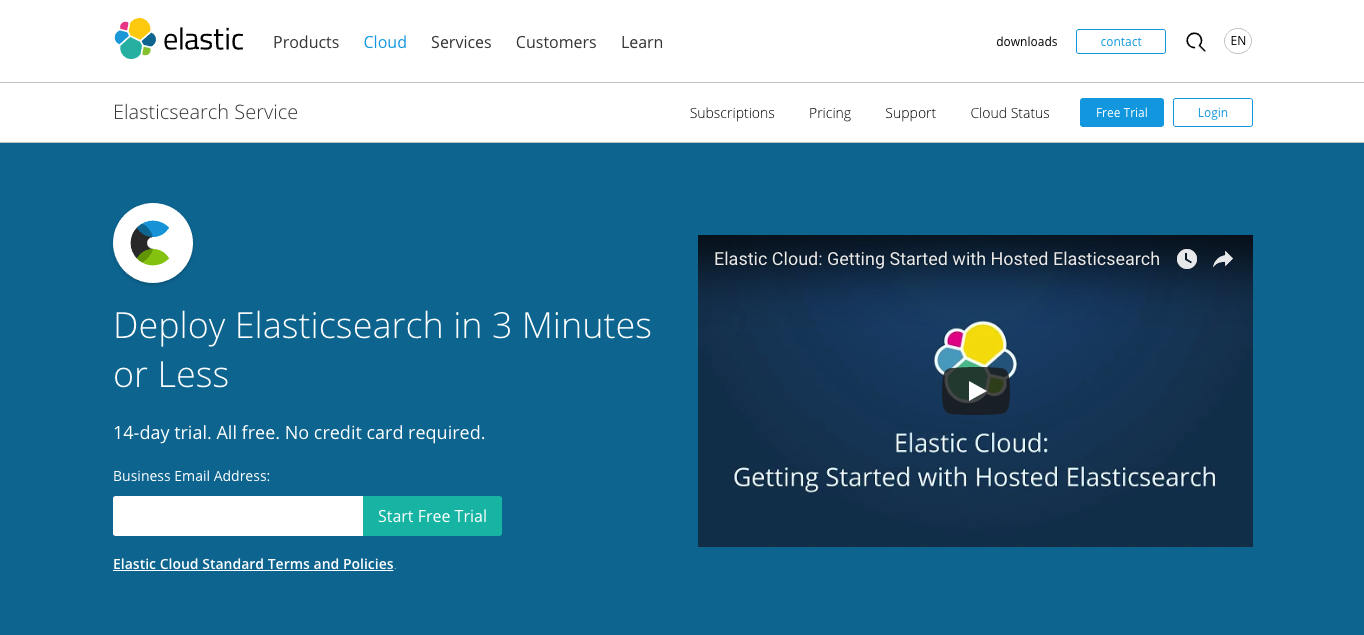This screenshot has width=1364, height=635.
Task: Click the Elastic Cloud circular logo
Action: coord(153,243)
